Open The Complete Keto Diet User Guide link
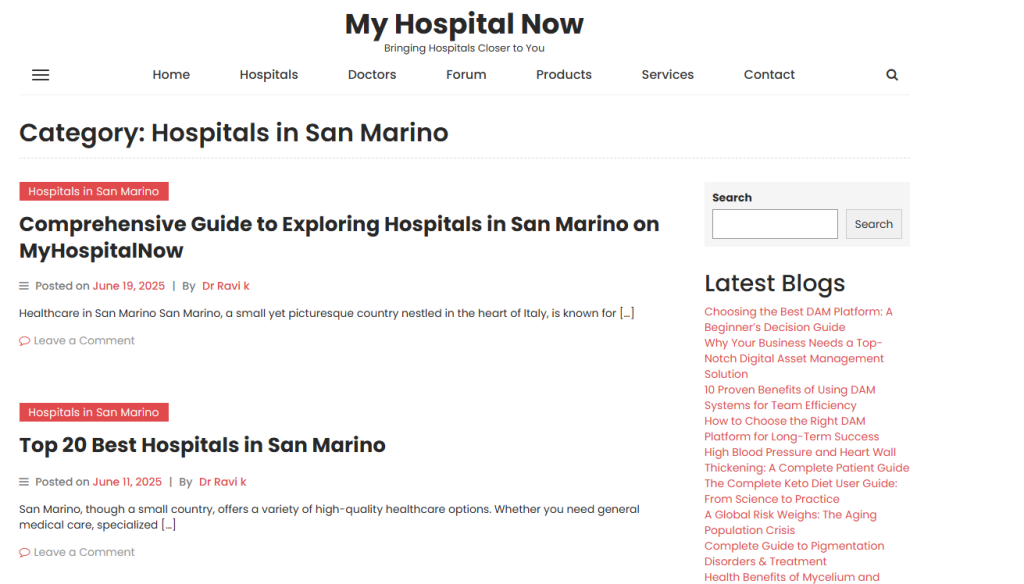Image resolution: width=1024 pixels, height=584 pixels. [x=801, y=492]
